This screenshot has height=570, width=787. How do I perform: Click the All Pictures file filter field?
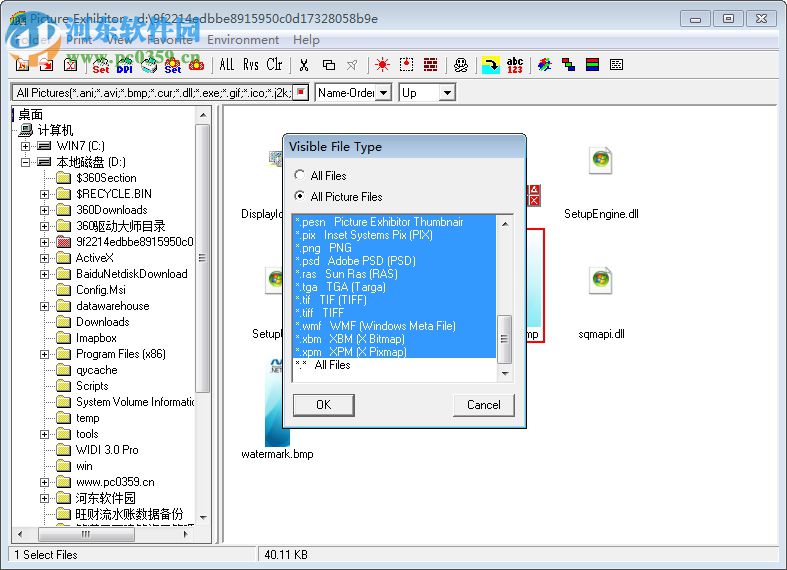coord(152,93)
